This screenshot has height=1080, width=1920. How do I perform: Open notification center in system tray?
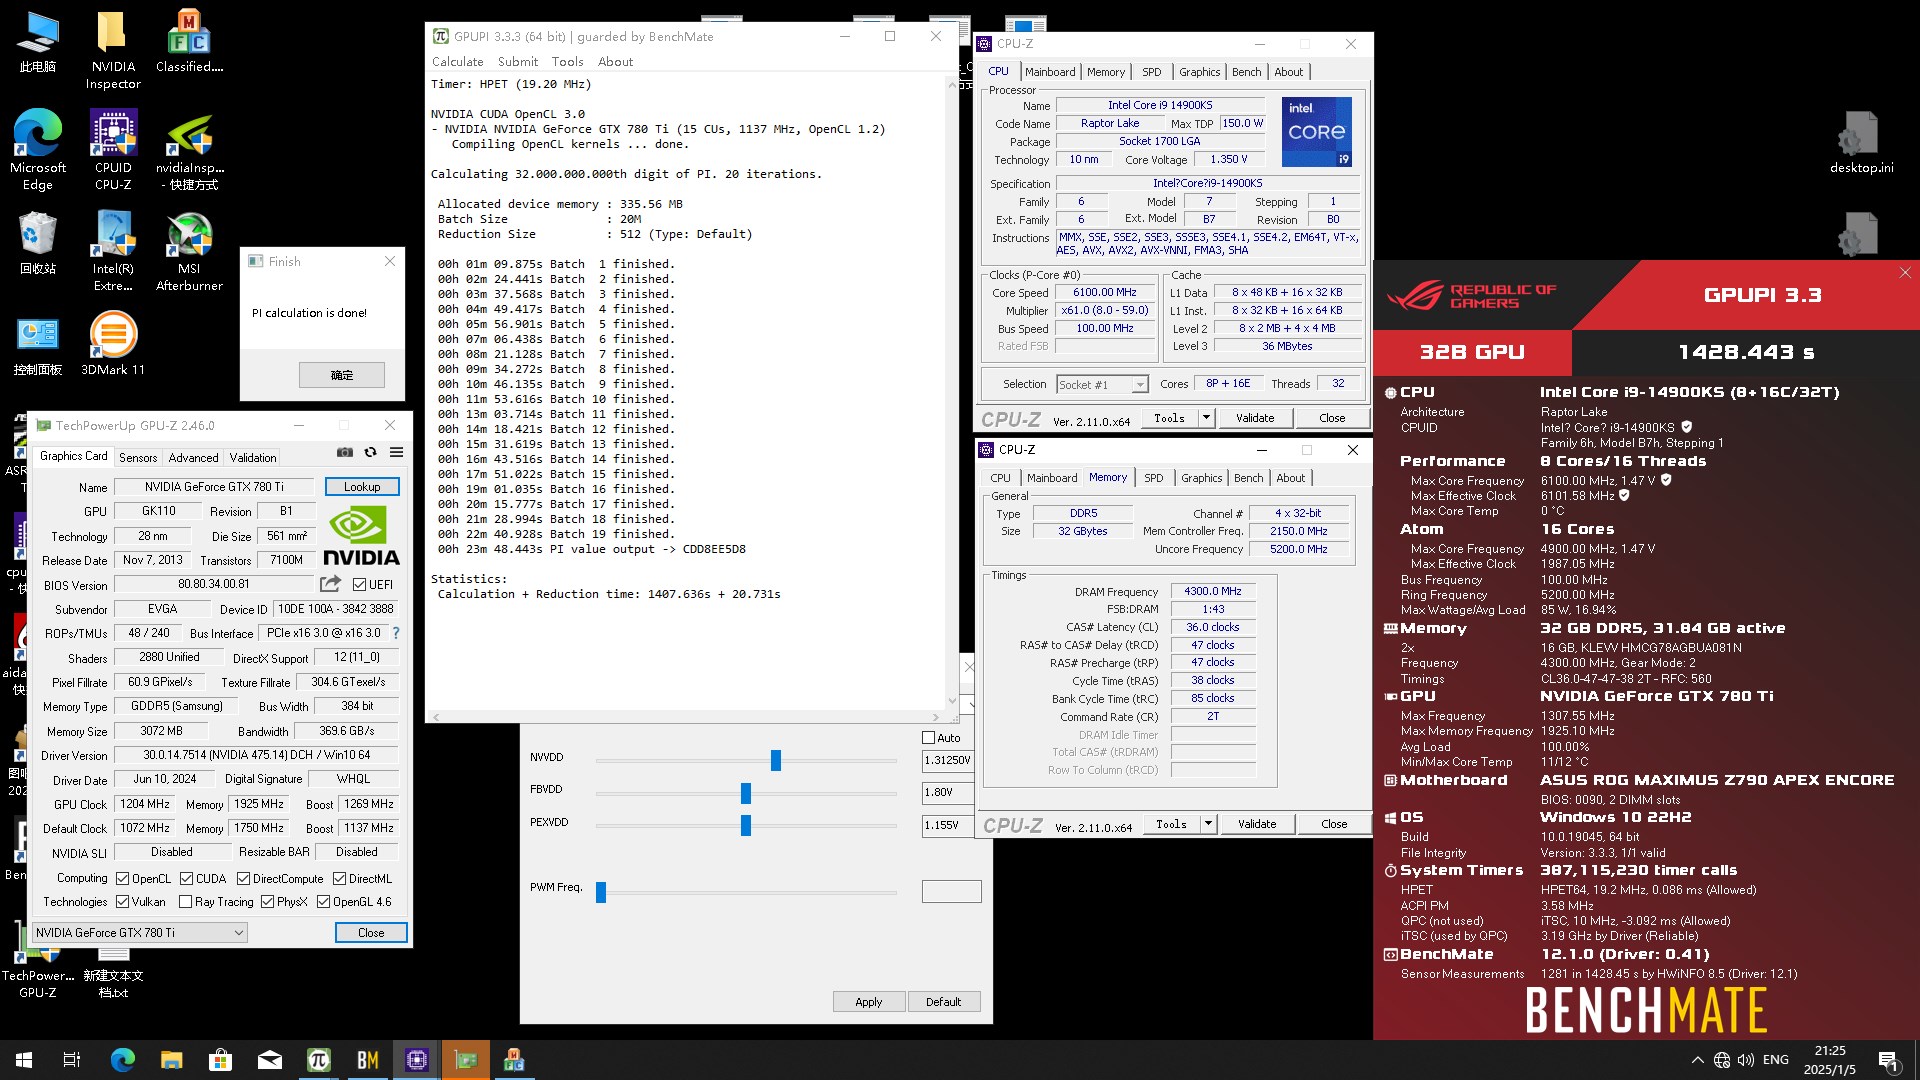1889,1060
